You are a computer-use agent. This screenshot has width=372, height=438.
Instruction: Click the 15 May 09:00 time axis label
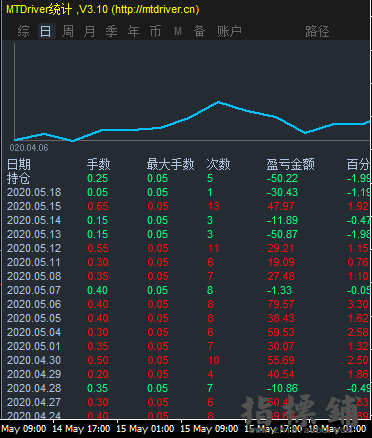(209, 428)
